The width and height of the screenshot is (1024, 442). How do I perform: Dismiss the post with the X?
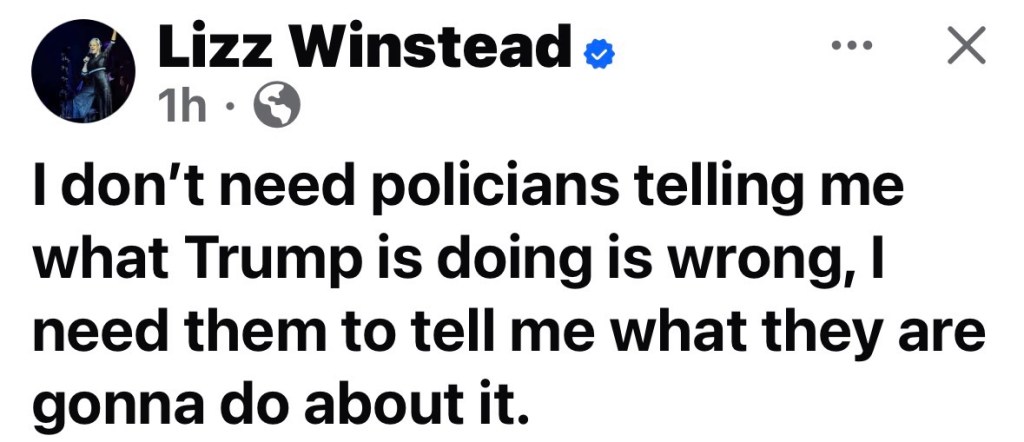coord(965,46)
